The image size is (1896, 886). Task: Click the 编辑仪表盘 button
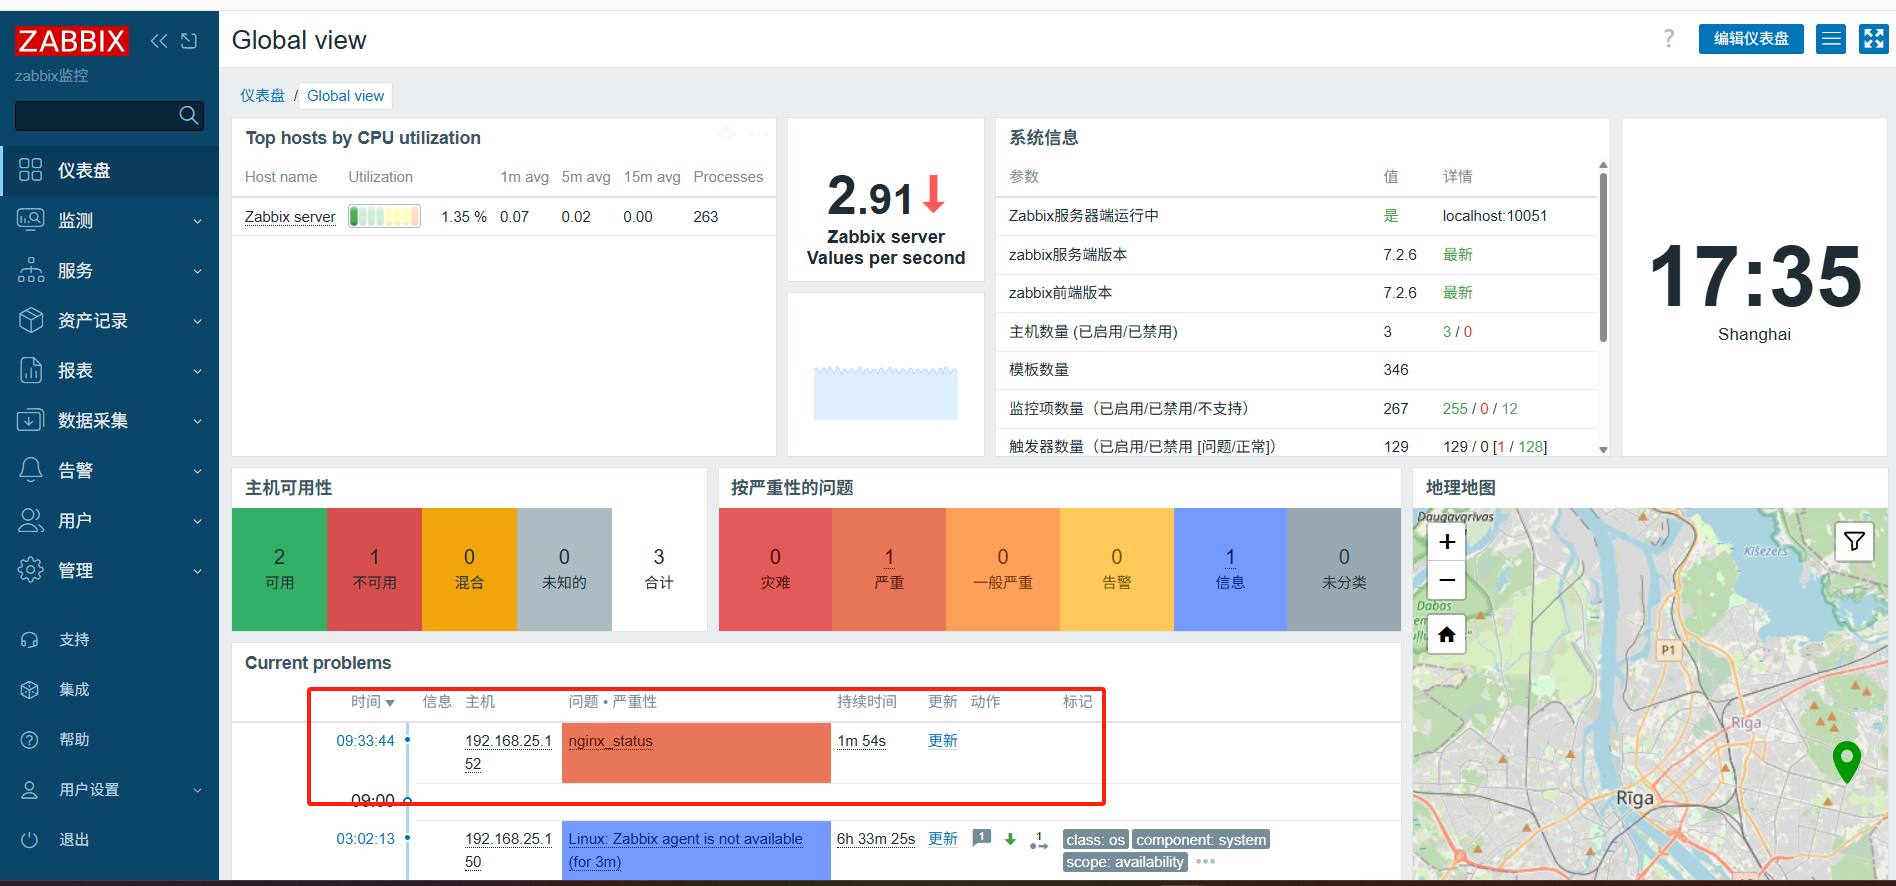(1751, 39)
